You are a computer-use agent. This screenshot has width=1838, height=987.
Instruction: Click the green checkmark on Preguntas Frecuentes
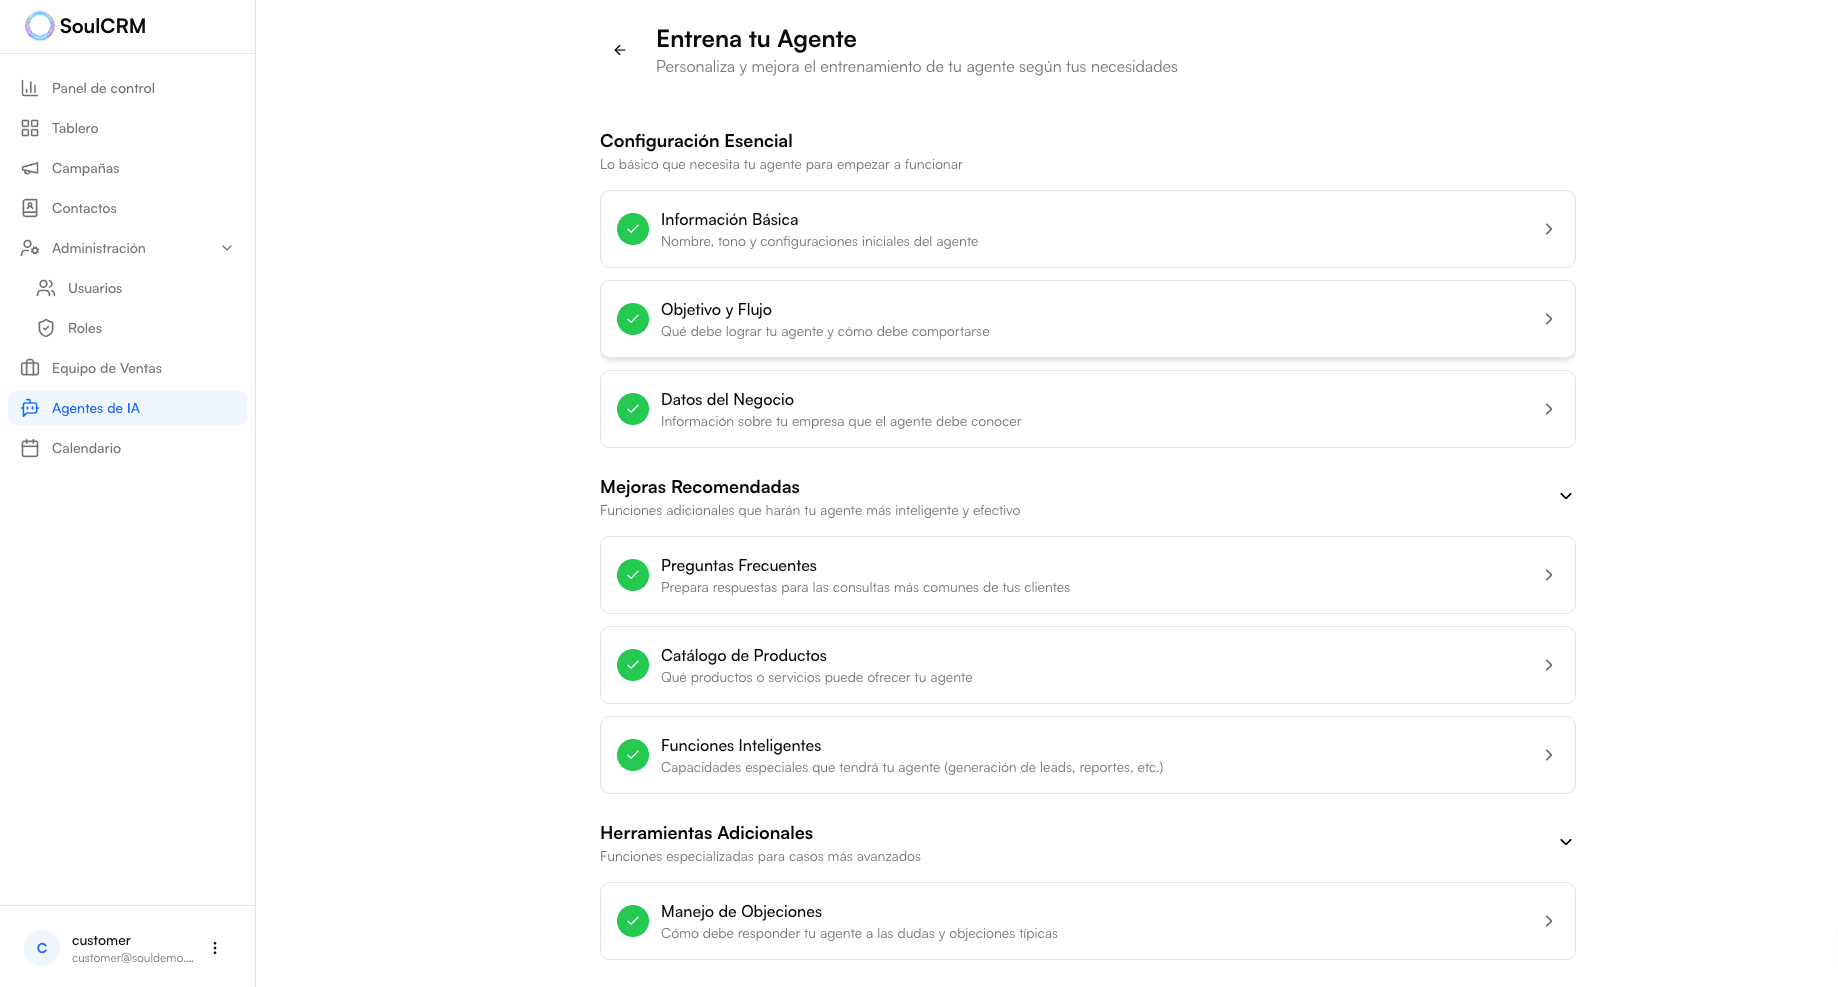point(633,575)
